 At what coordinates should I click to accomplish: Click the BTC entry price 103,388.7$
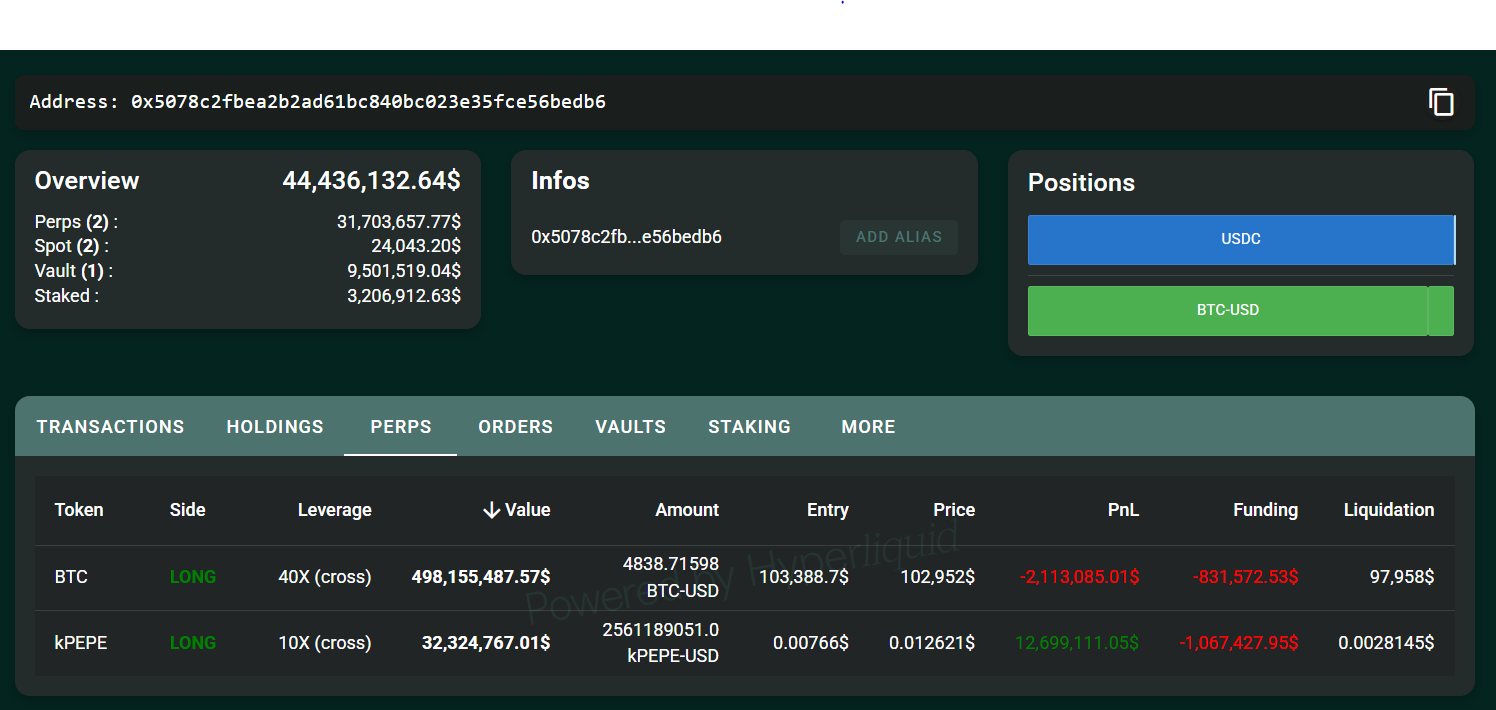[x=804, y=577]
